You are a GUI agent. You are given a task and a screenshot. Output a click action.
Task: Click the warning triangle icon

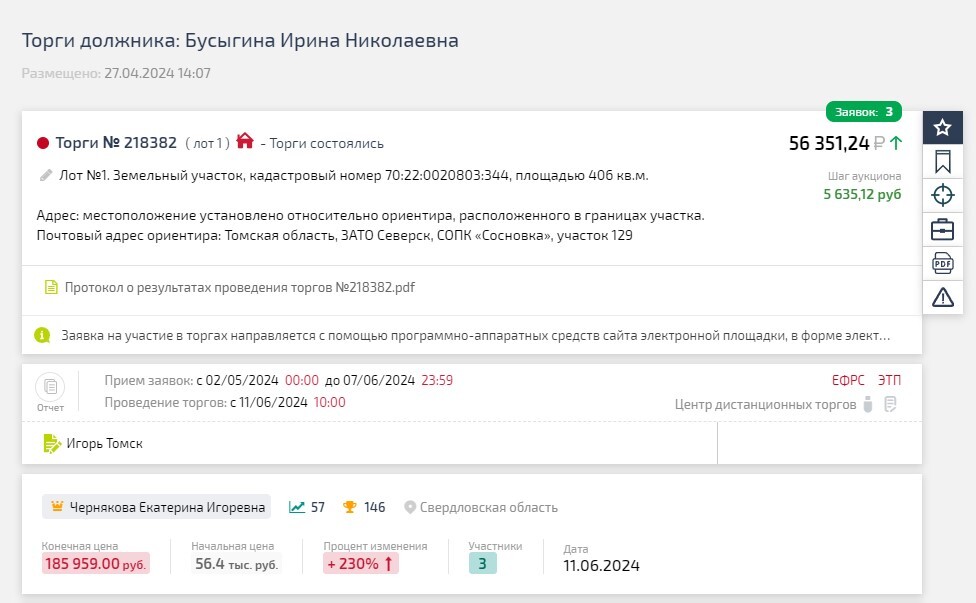coord(942,297)
